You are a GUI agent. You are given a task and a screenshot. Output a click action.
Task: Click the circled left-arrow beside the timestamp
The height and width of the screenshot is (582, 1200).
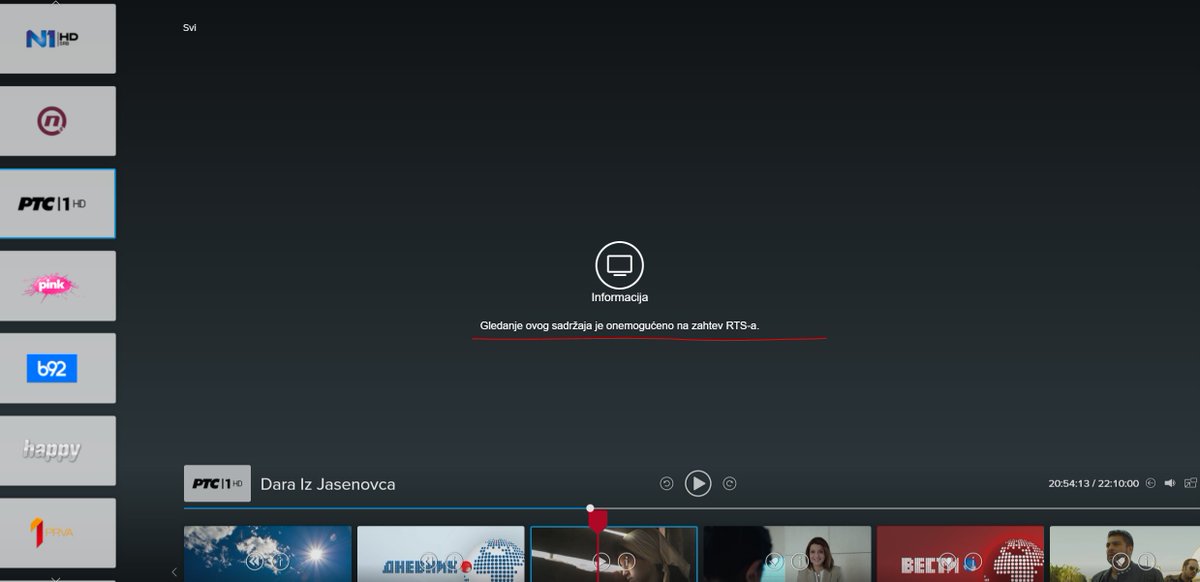(x=1151, y=483)
